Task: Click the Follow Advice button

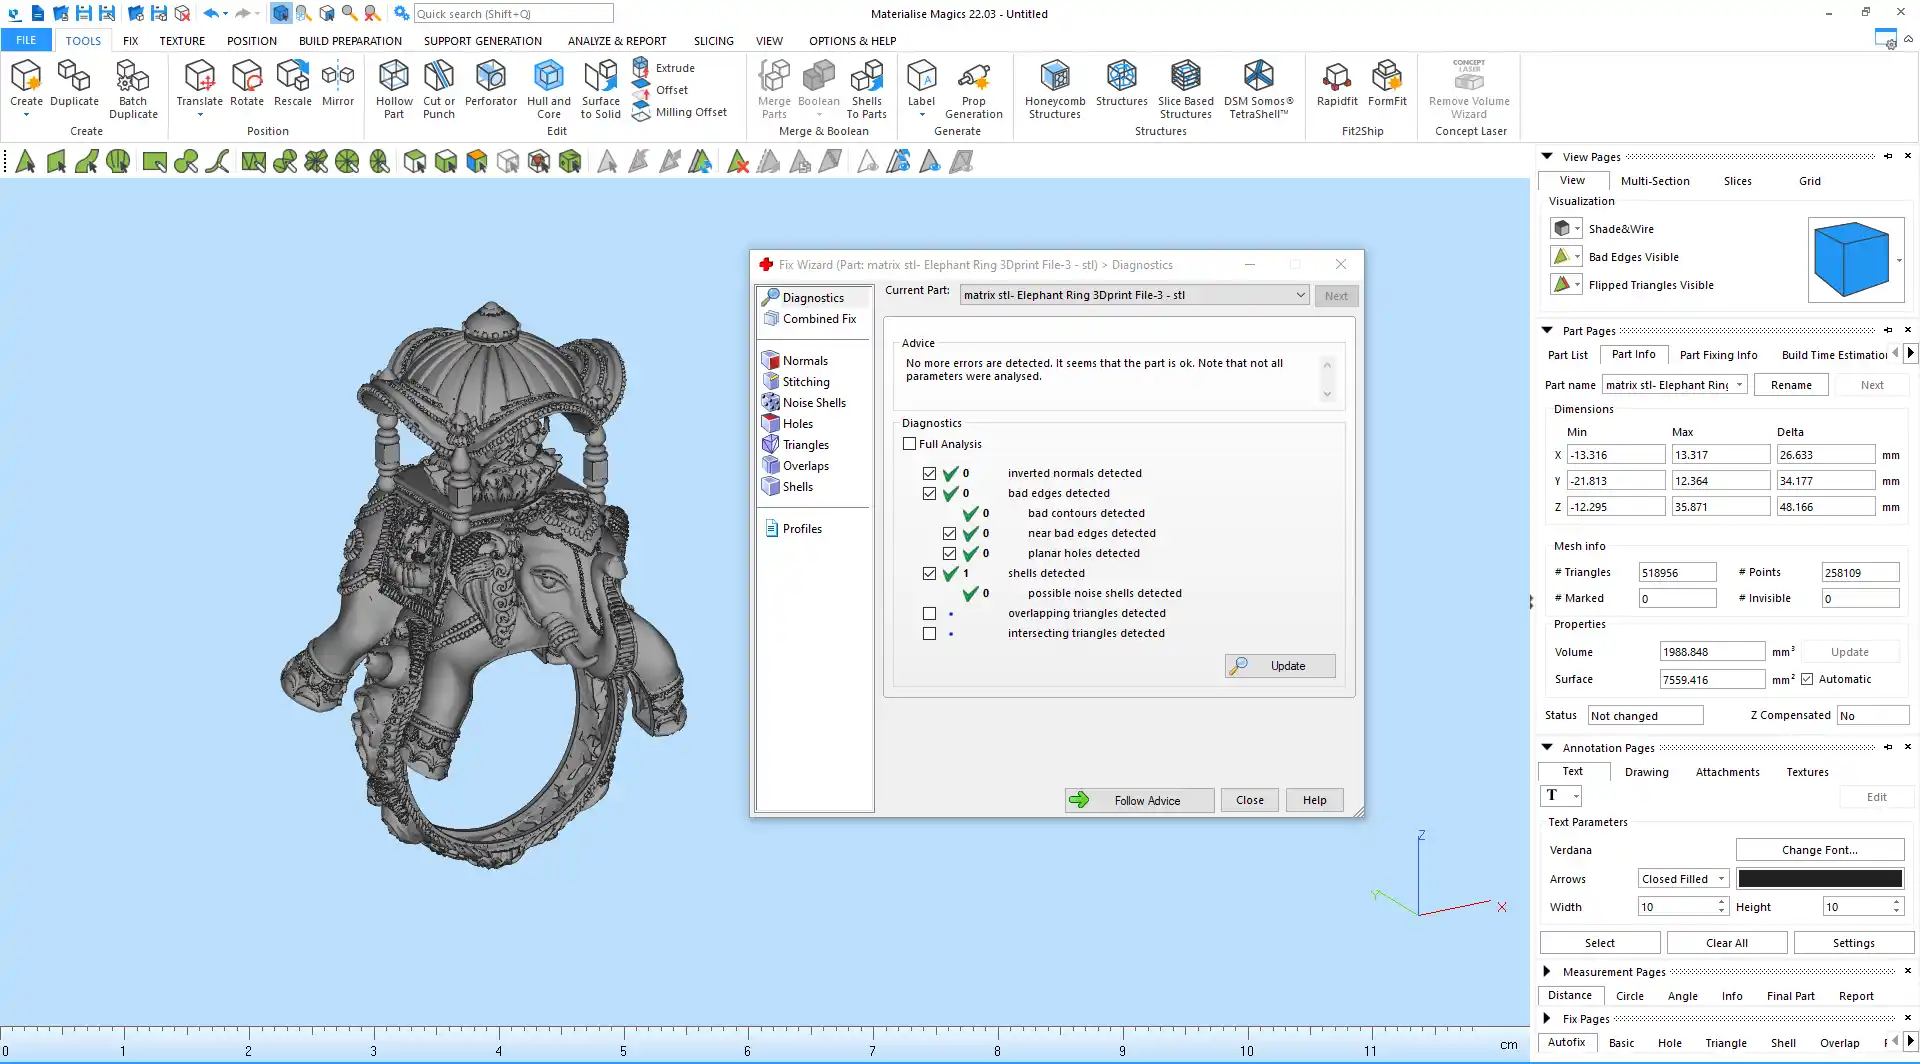Action: (x=1139, y=801)
